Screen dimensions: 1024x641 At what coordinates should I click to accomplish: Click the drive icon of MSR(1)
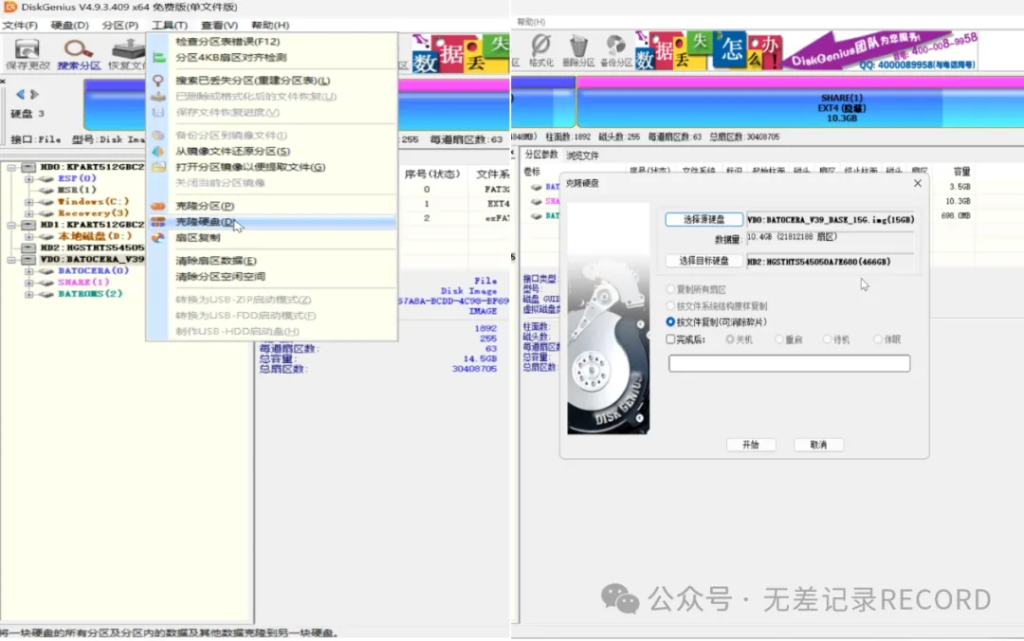click(x=46, y=190)
